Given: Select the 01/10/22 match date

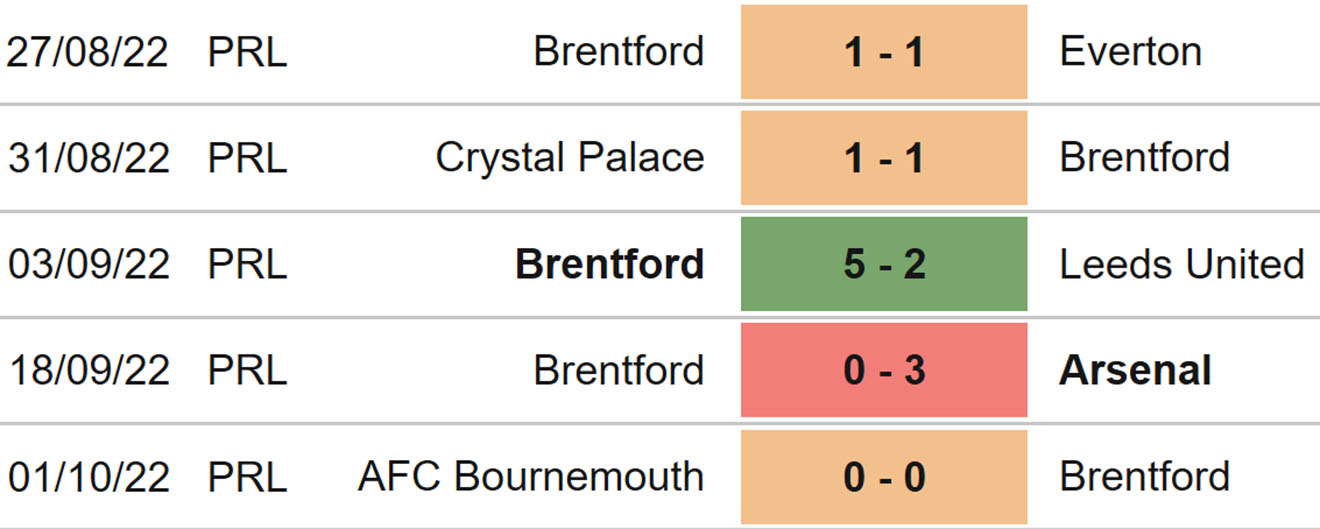Looking at the screenshot, I should click(x=88, y=476).
